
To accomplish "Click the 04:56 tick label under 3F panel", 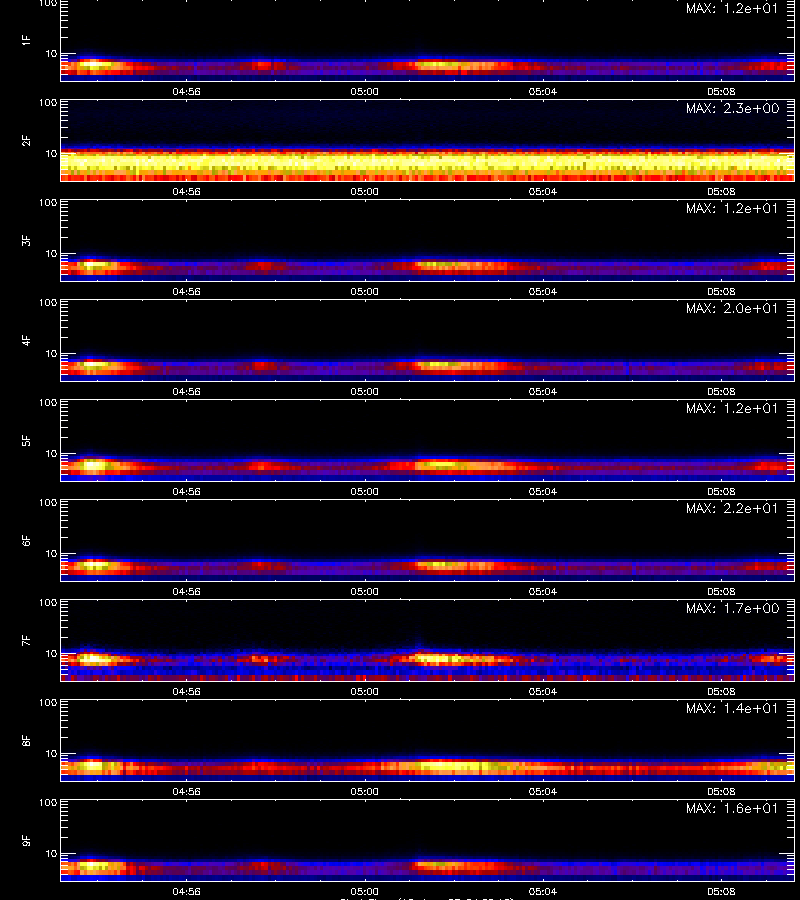I will coord(187,291).
